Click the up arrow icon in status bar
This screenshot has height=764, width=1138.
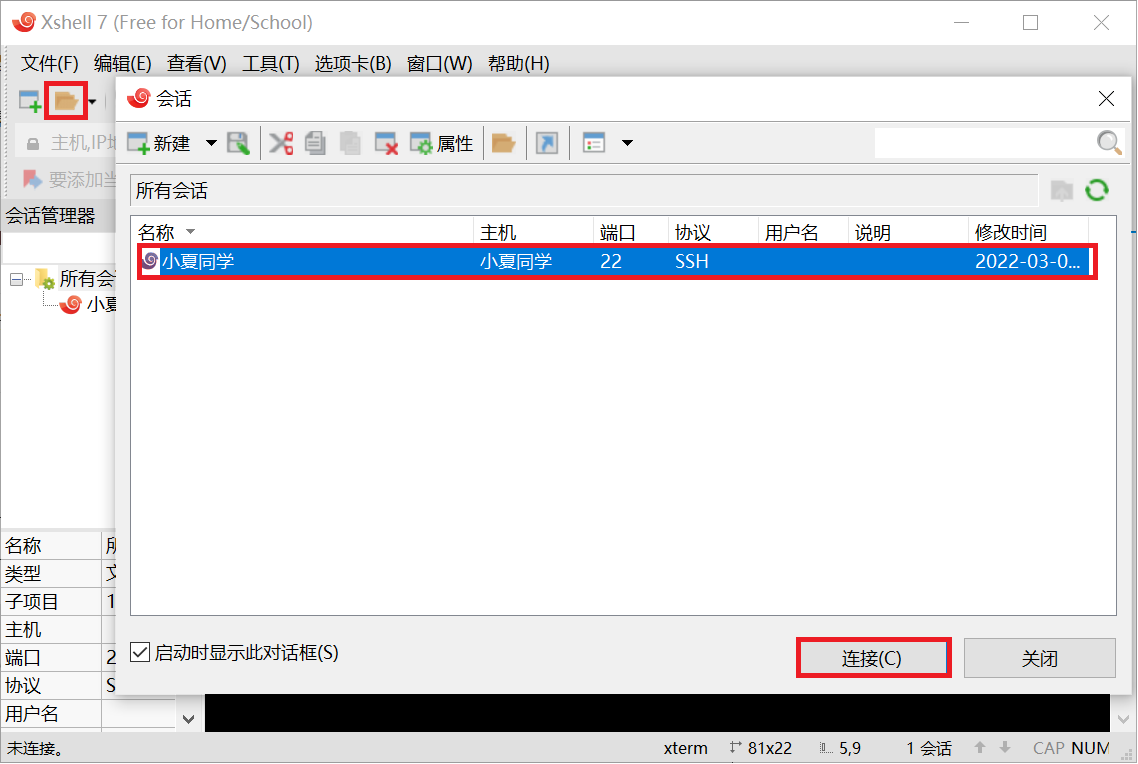[x=980, y=747]
